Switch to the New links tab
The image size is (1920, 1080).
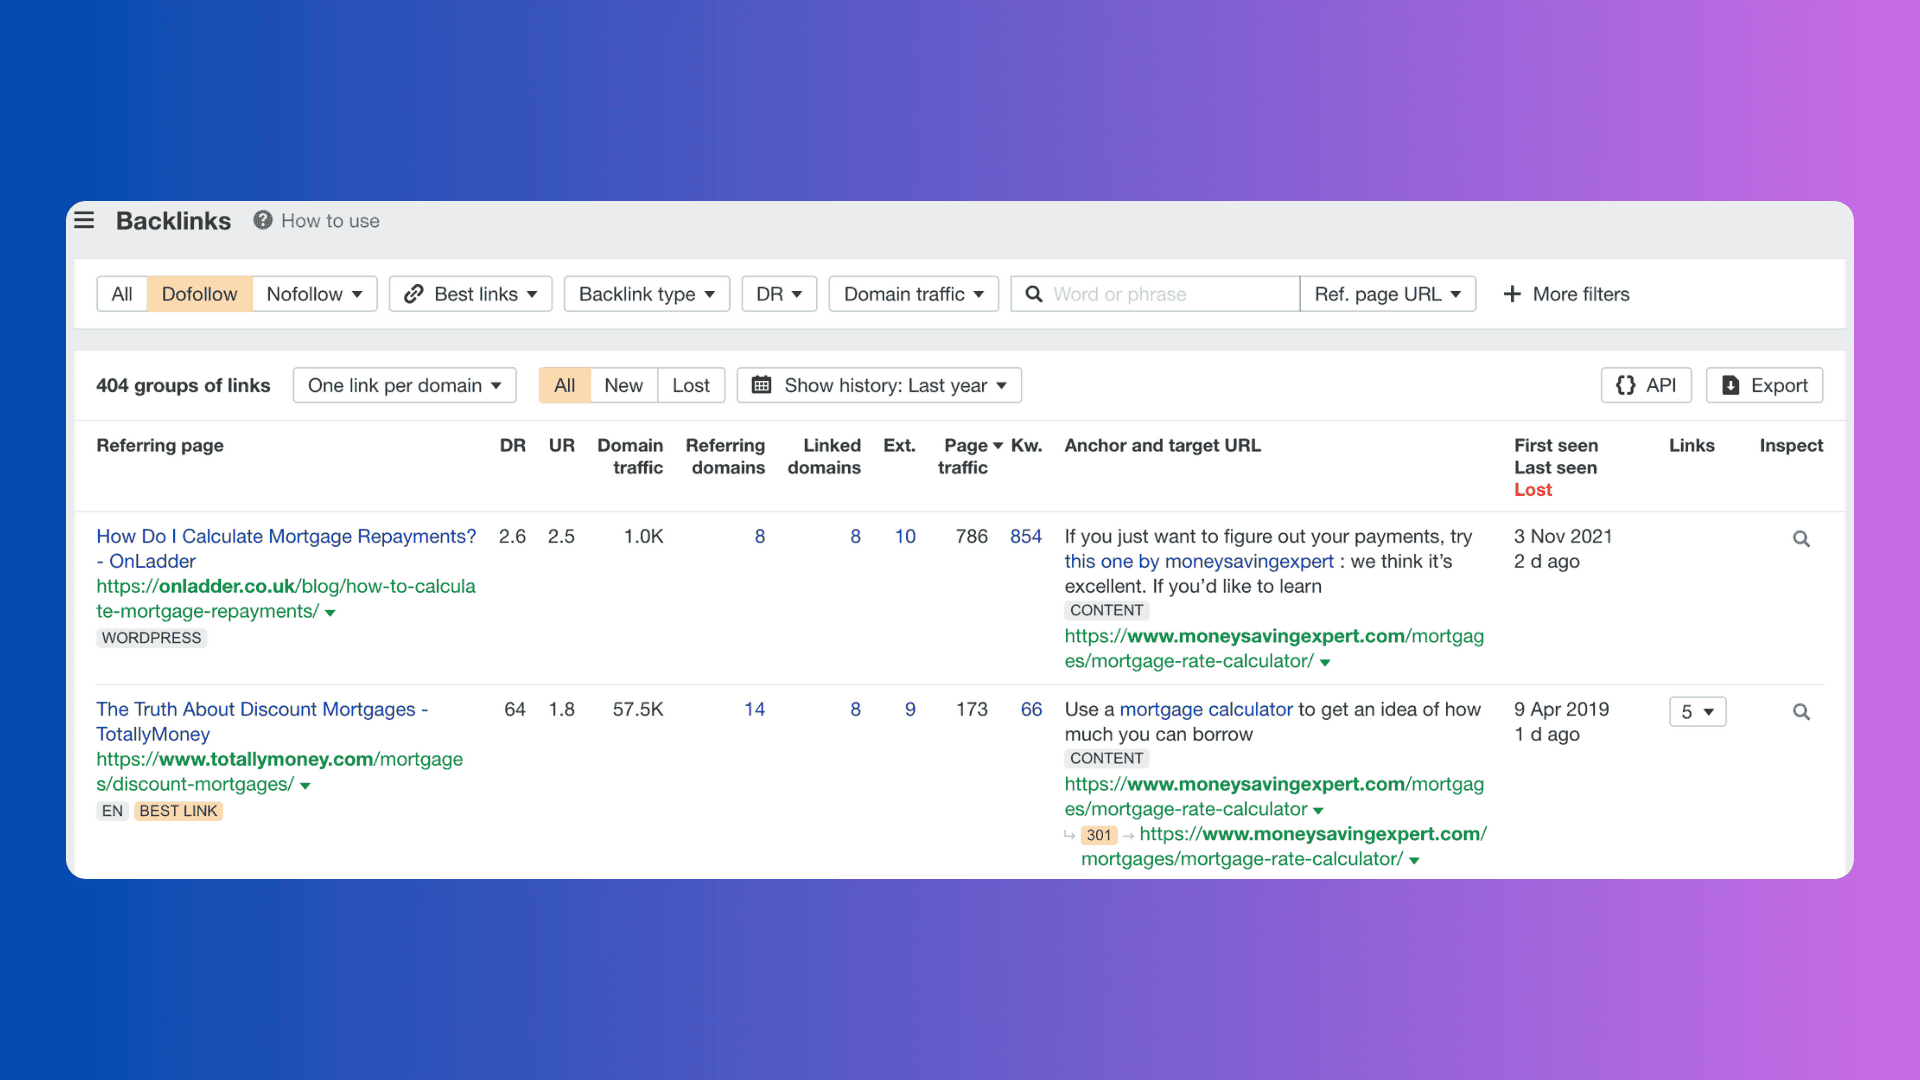624,385
